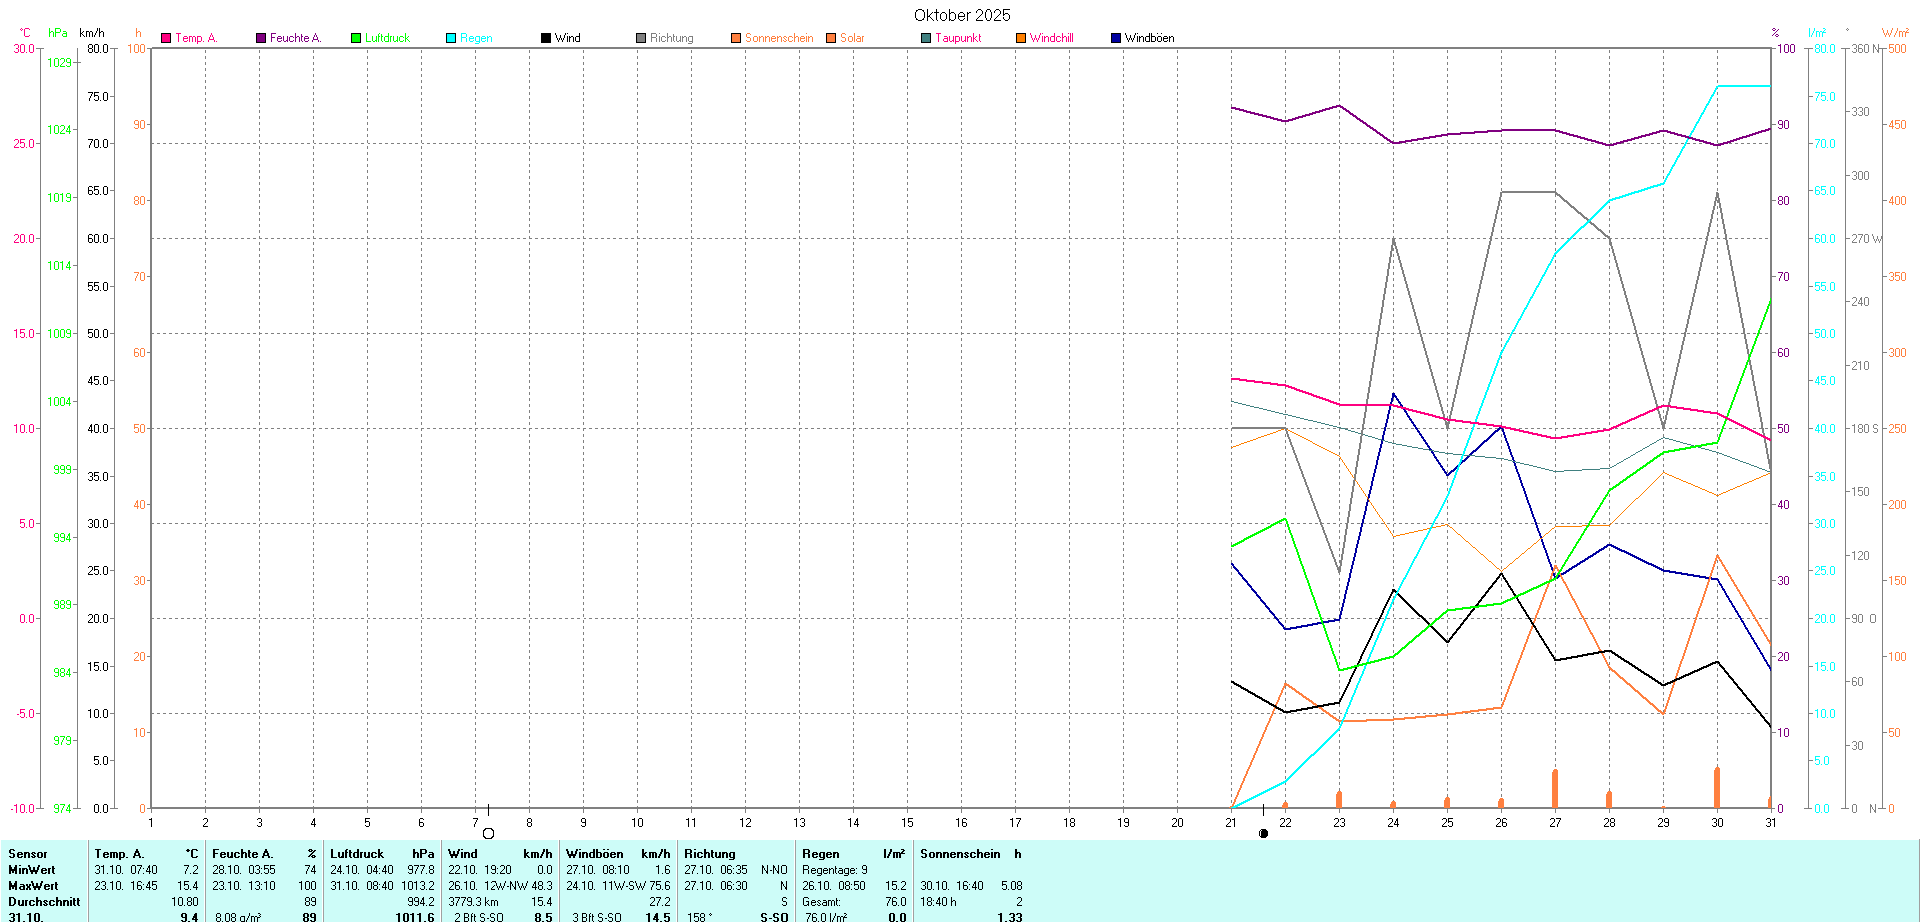1920x922 pixels.
Task: Click the green Luftdruck legend square
Action: click(x=356, y=38)
